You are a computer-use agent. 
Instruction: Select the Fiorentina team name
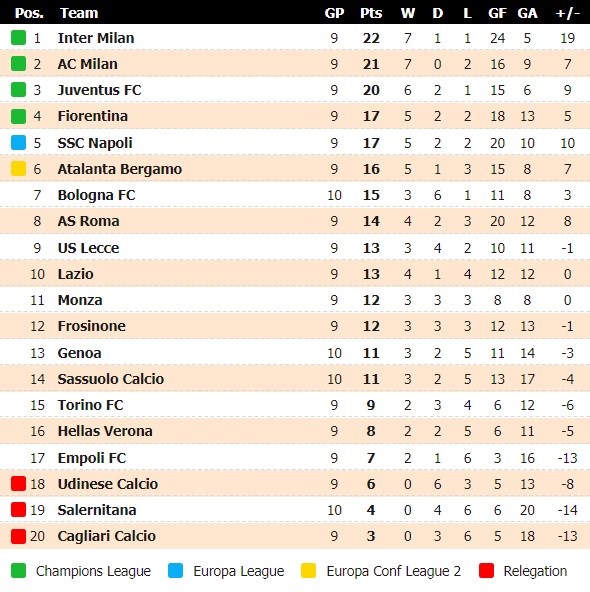(x=92, y=116)
